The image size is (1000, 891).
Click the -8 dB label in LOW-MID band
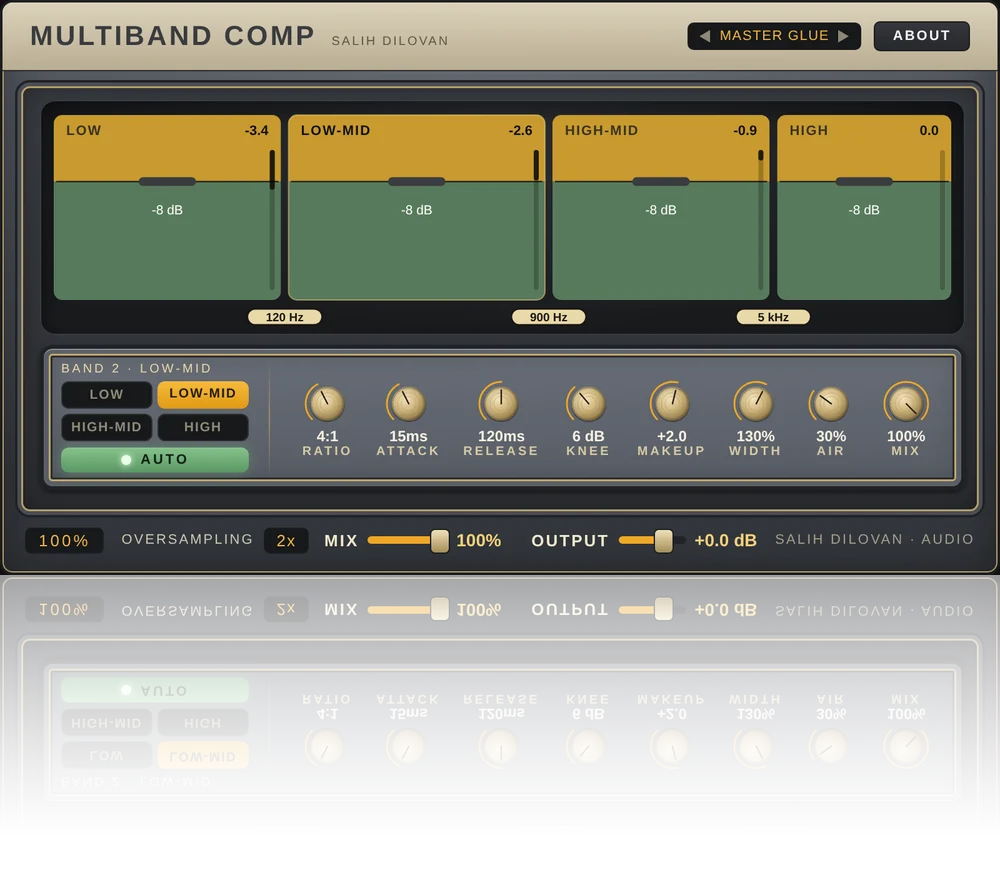coord(416,210)
